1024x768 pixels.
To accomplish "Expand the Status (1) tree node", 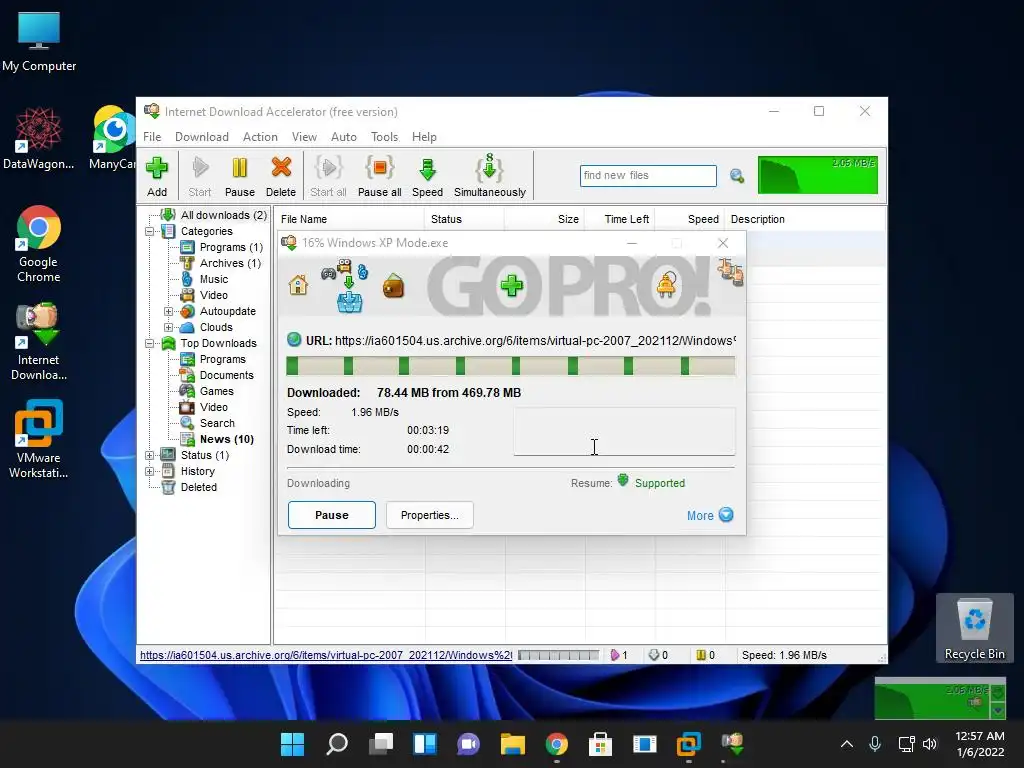I will point(150,455).
